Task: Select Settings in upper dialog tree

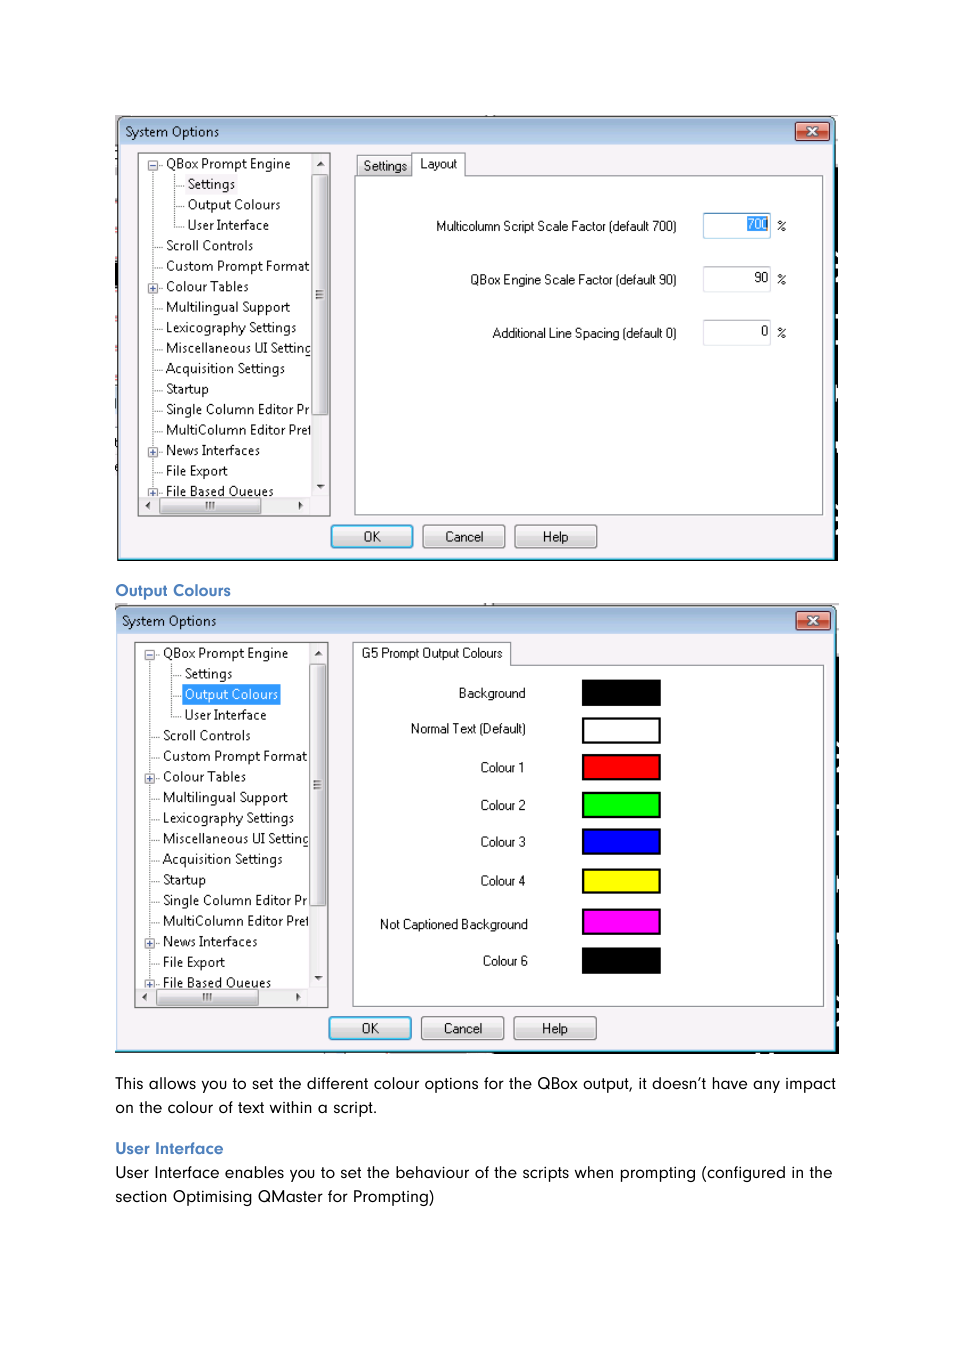Action: [x=211, y=184]
